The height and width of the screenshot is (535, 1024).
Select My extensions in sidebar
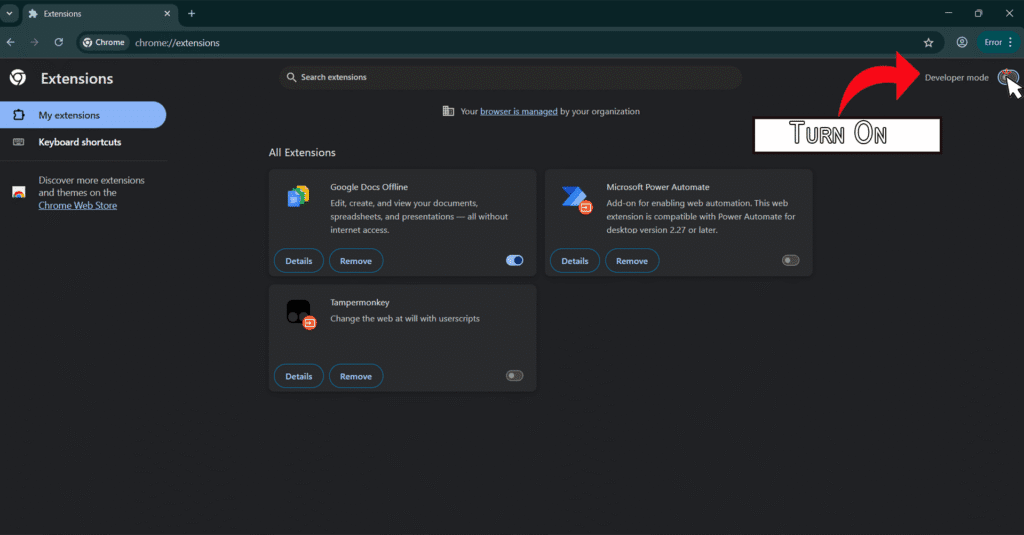[x=83, y=115]
